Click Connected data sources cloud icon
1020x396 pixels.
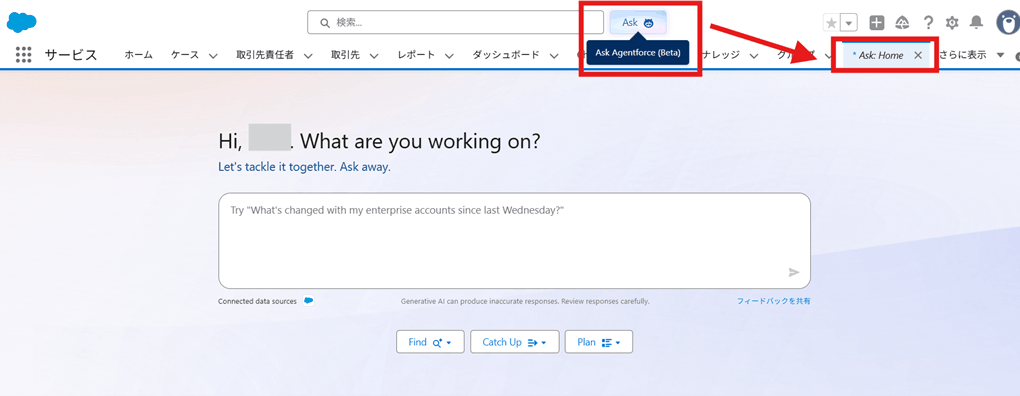[x=308, y=301]
